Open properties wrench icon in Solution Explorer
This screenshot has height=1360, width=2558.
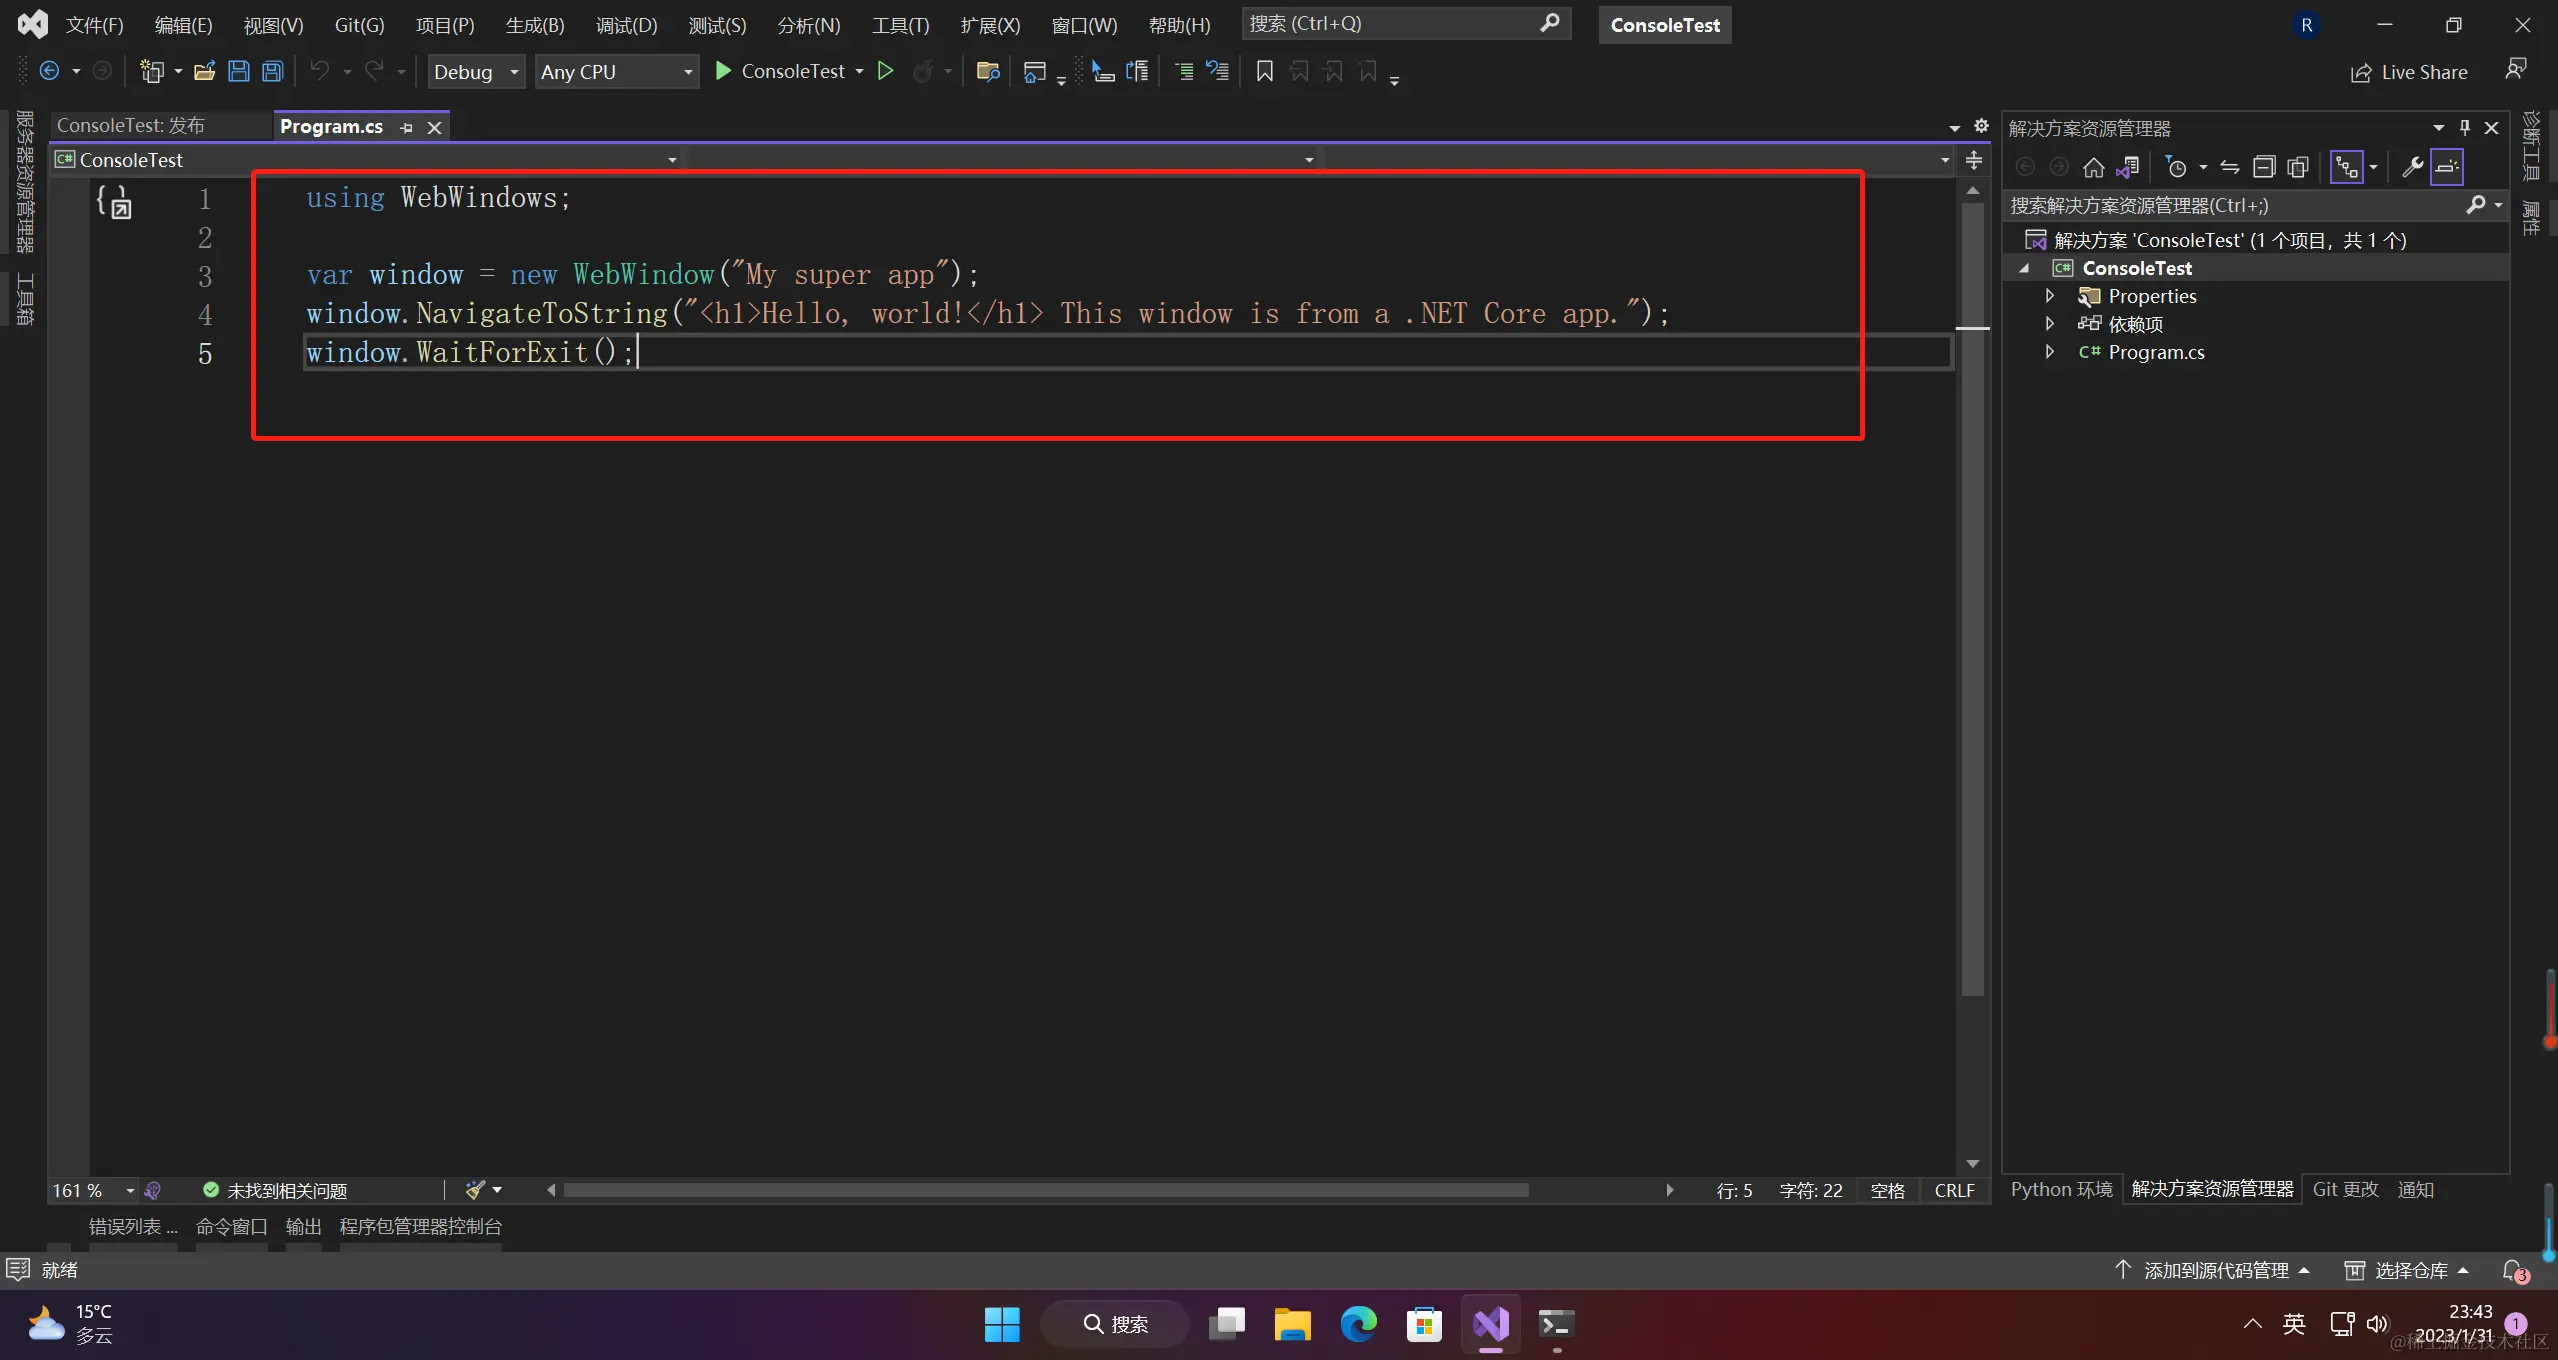2412,167
